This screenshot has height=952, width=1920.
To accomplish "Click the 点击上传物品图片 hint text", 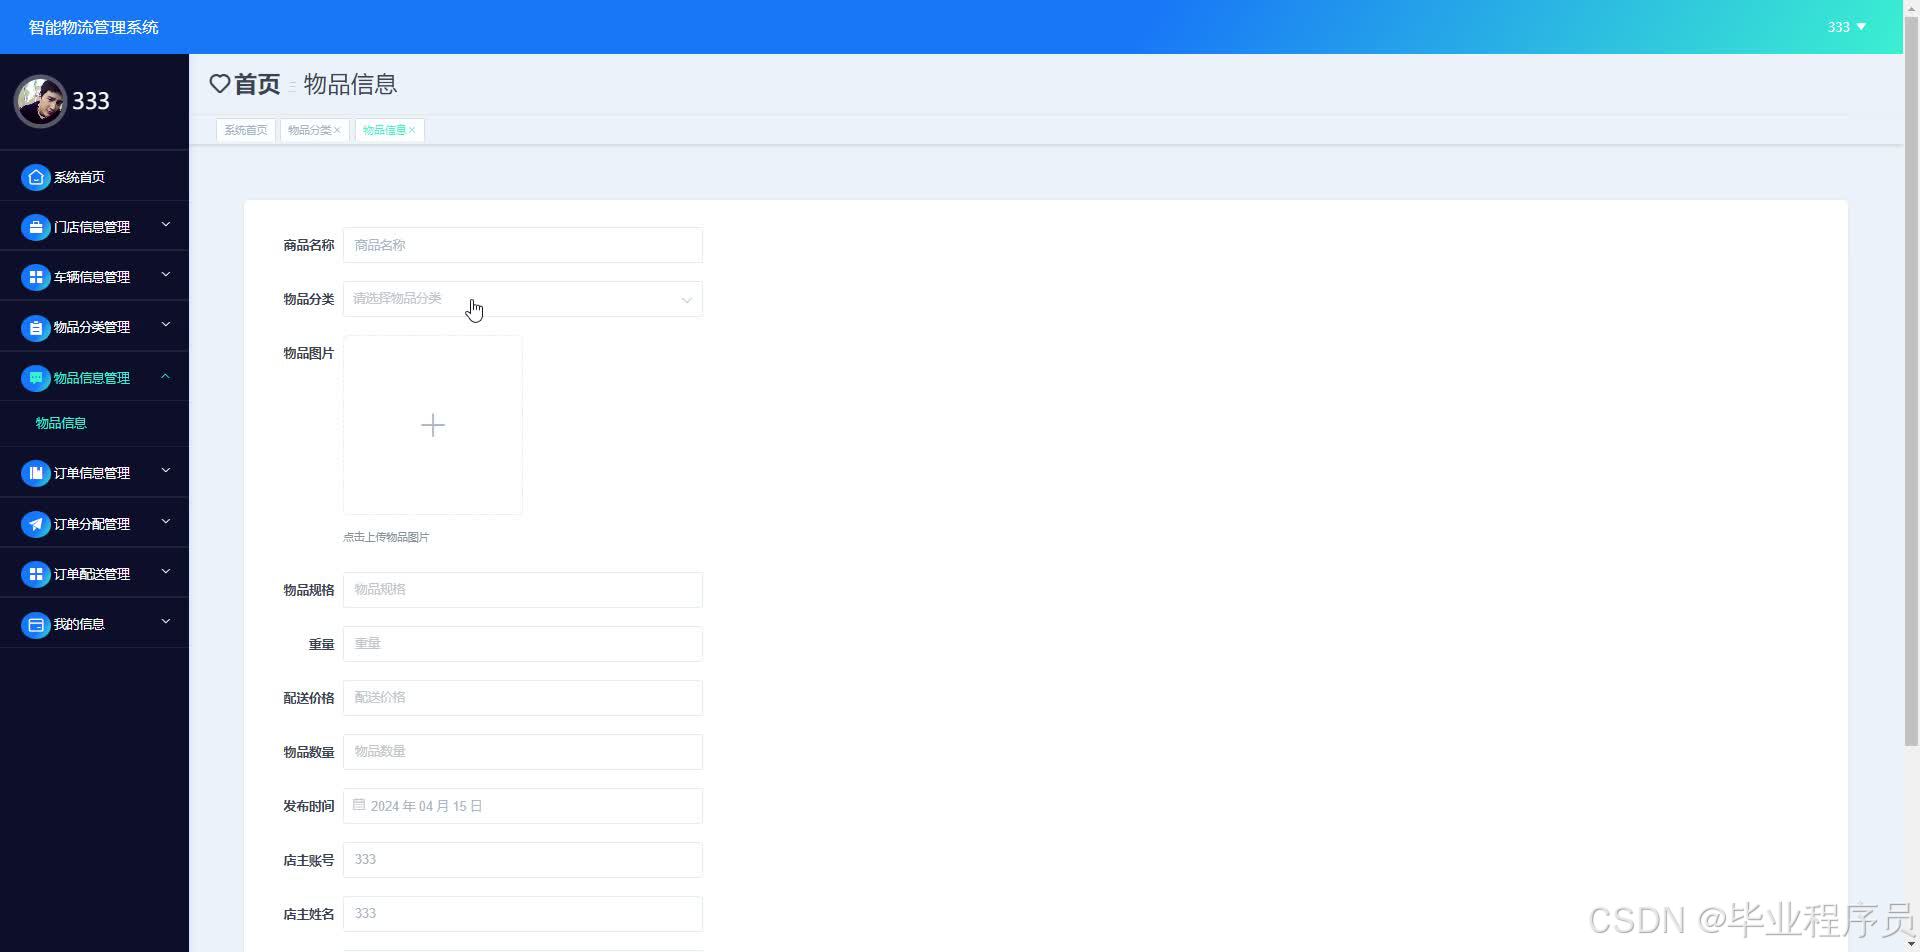I will click(x=386, y=537).
